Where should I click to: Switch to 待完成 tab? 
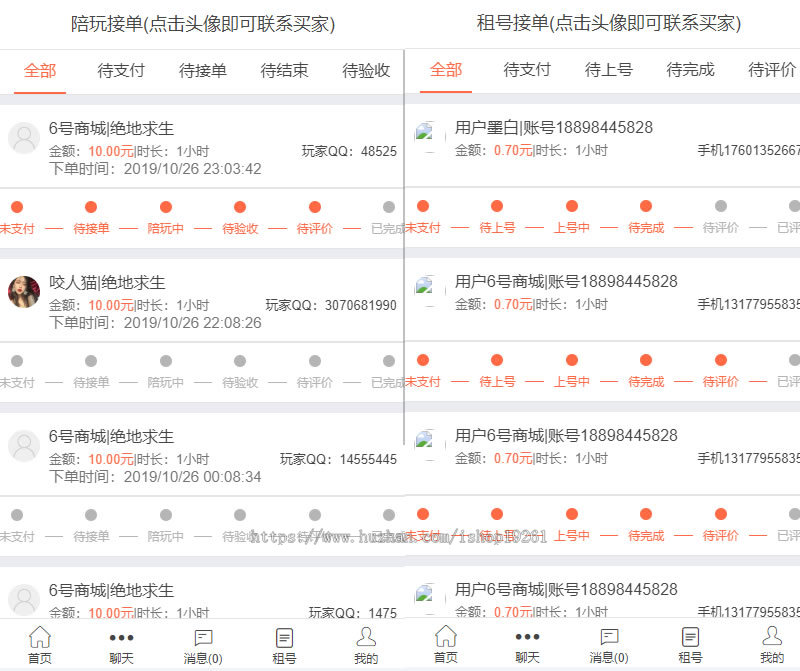(x=690, y=69)
